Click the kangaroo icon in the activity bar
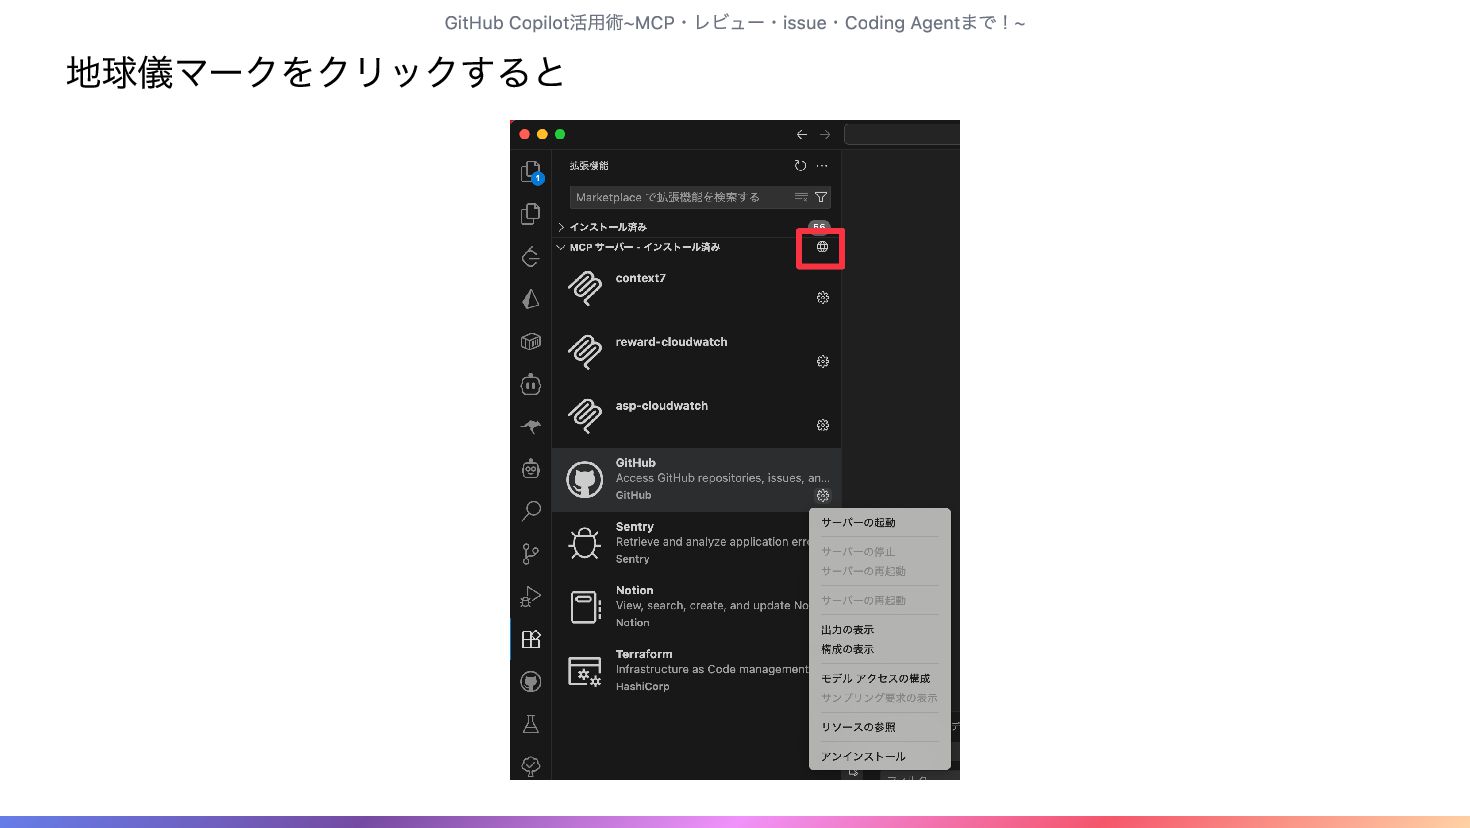Image resolution: width=1470 pixels, height=828 pixels. [x=531, y=427]
